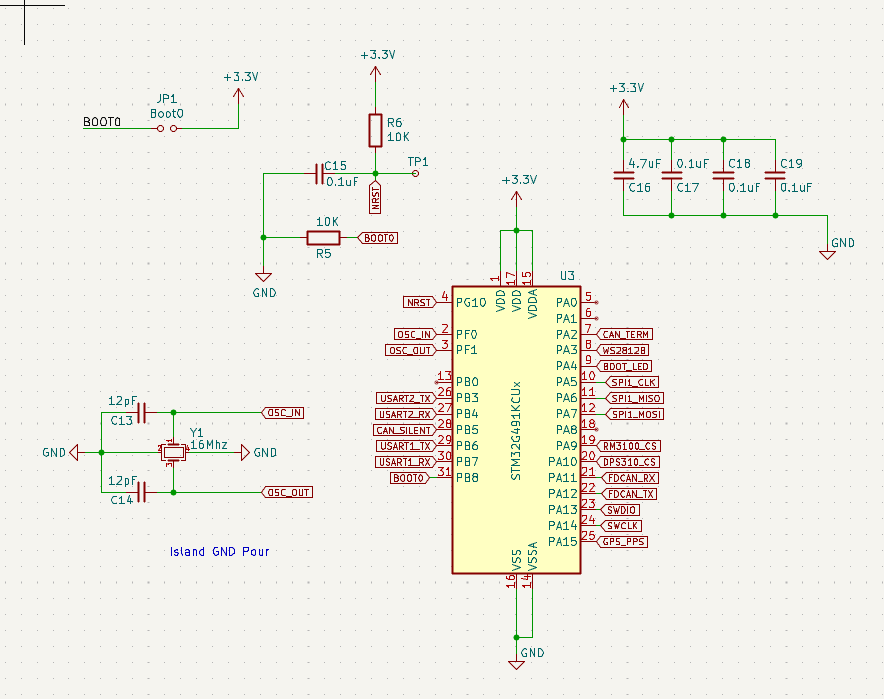Select the U3 STM32G491KCUx symbol body
Screen dimensions: 884x699
[515, 430]
